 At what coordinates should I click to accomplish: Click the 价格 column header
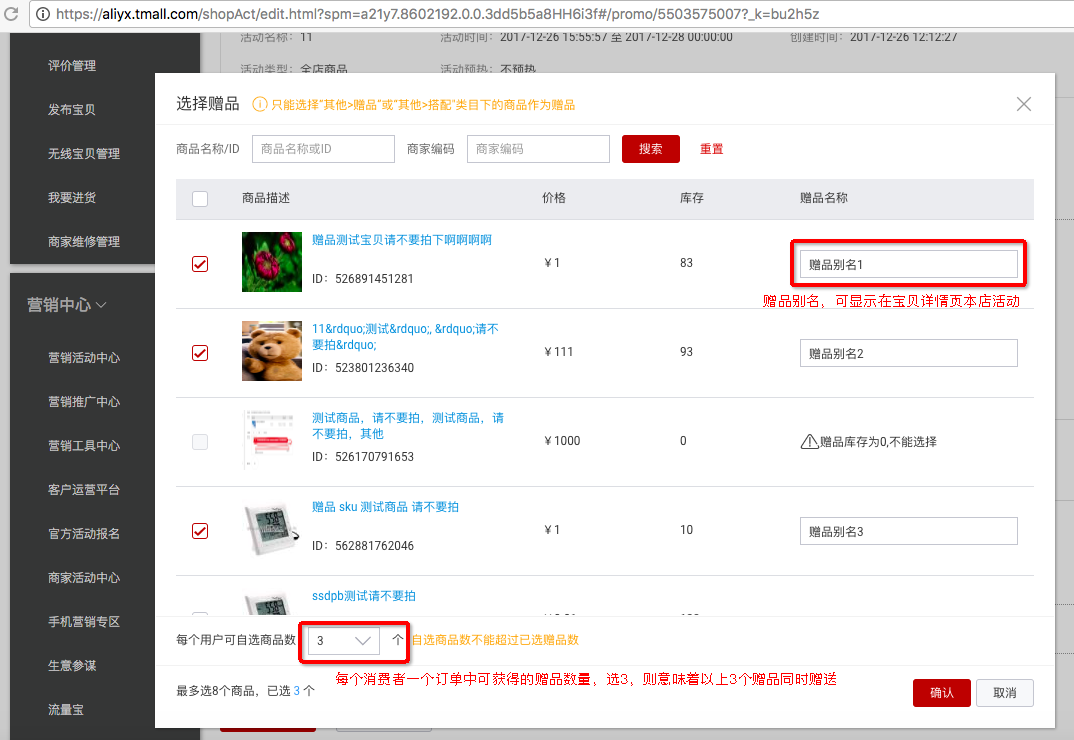[x=554, y=198]
